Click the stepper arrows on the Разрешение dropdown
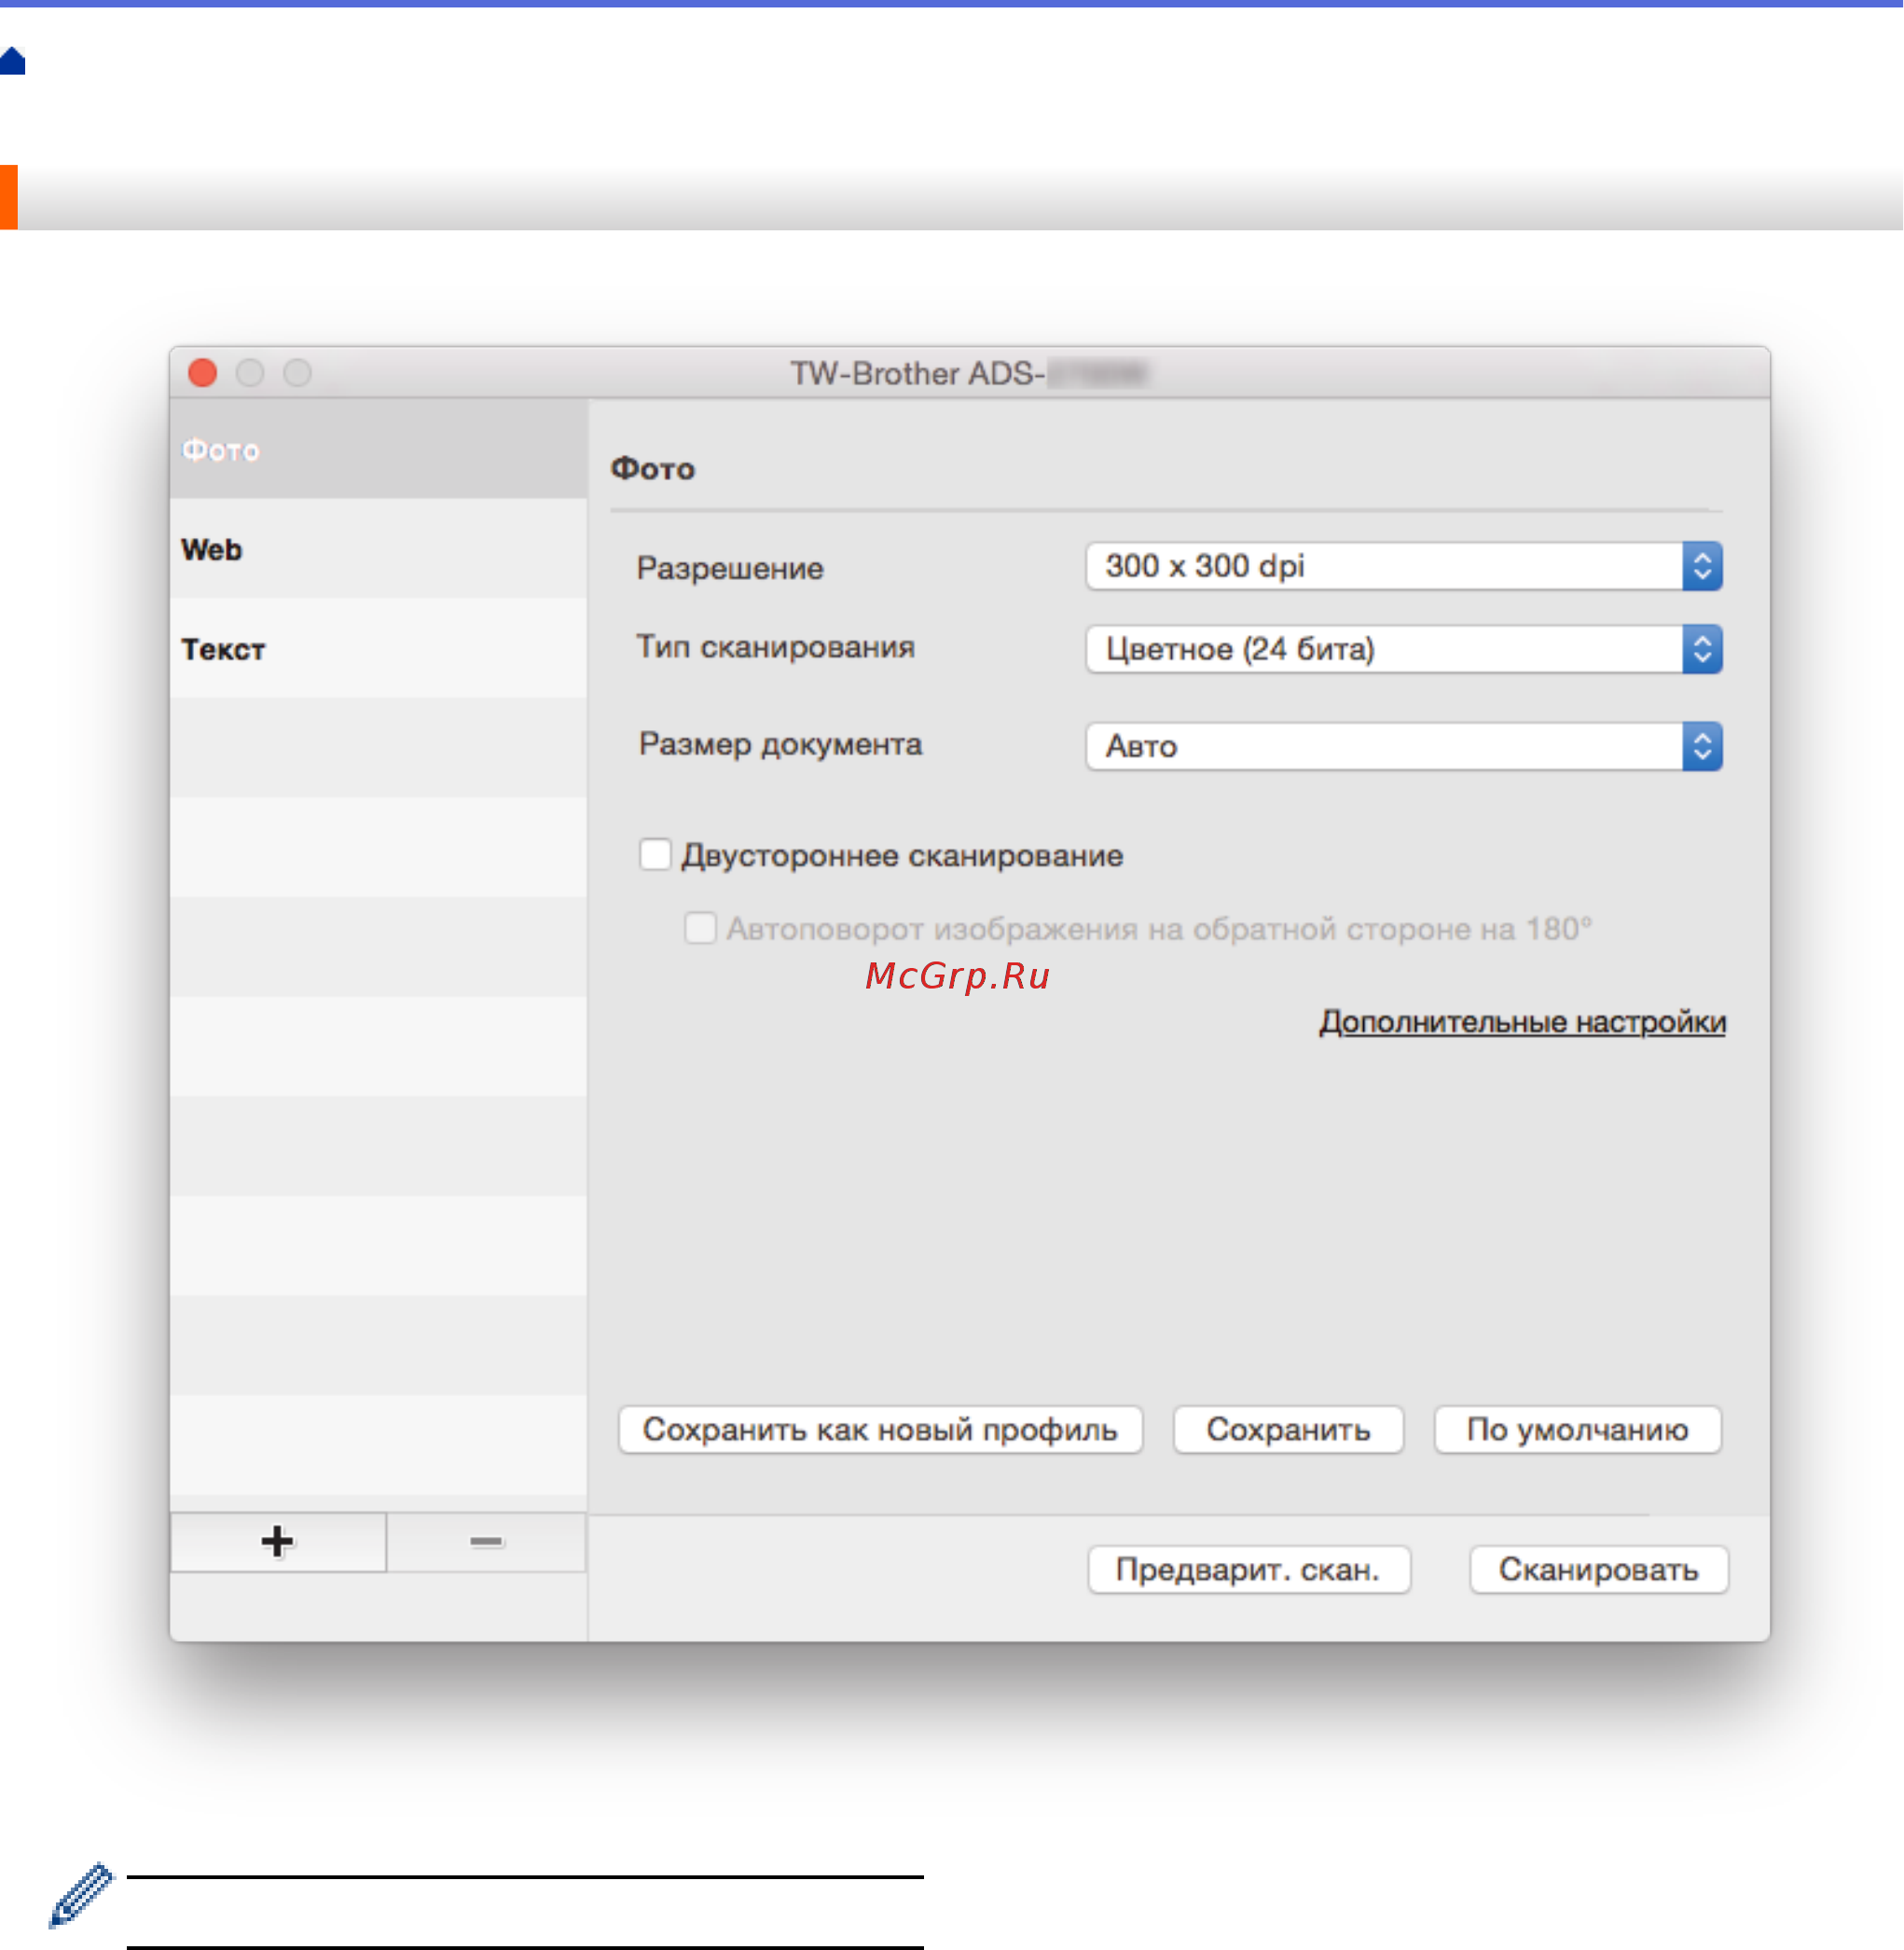This screenshot has width=1904, height=1950. pos(1701,567)
